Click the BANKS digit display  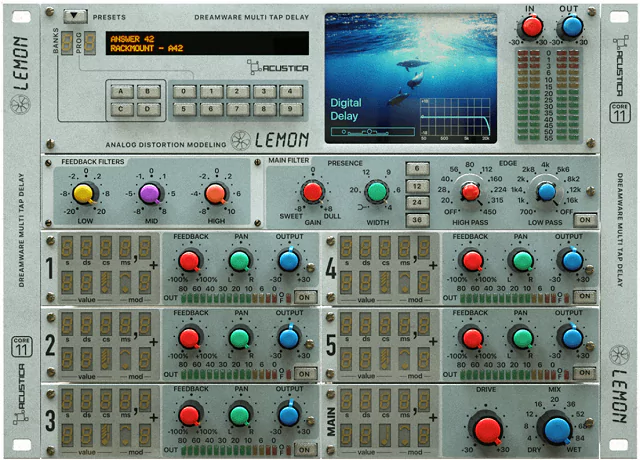(67, 43)
